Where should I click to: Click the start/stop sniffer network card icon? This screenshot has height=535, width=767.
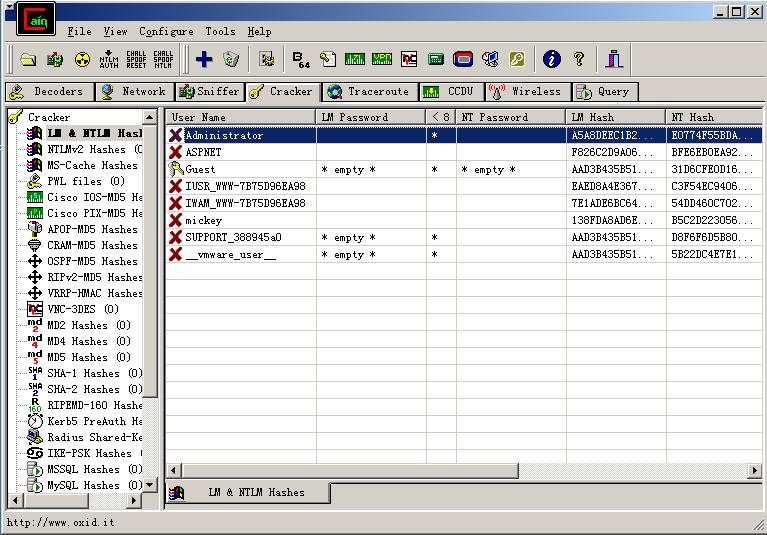[55, 60]
